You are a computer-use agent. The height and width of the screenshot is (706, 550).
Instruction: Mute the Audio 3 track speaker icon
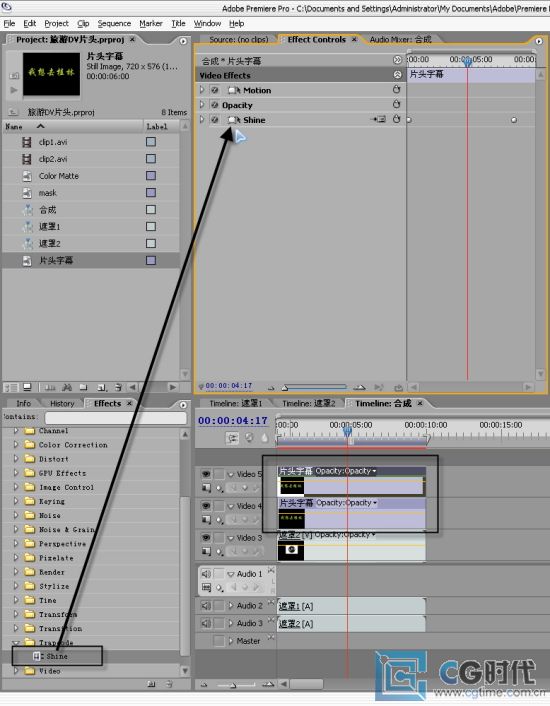[206, 623]
